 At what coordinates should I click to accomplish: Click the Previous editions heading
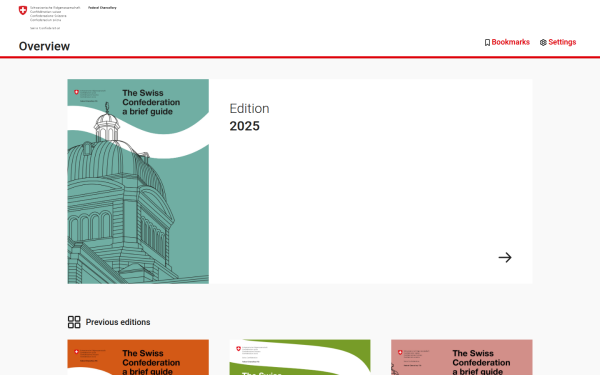(118, 322)
